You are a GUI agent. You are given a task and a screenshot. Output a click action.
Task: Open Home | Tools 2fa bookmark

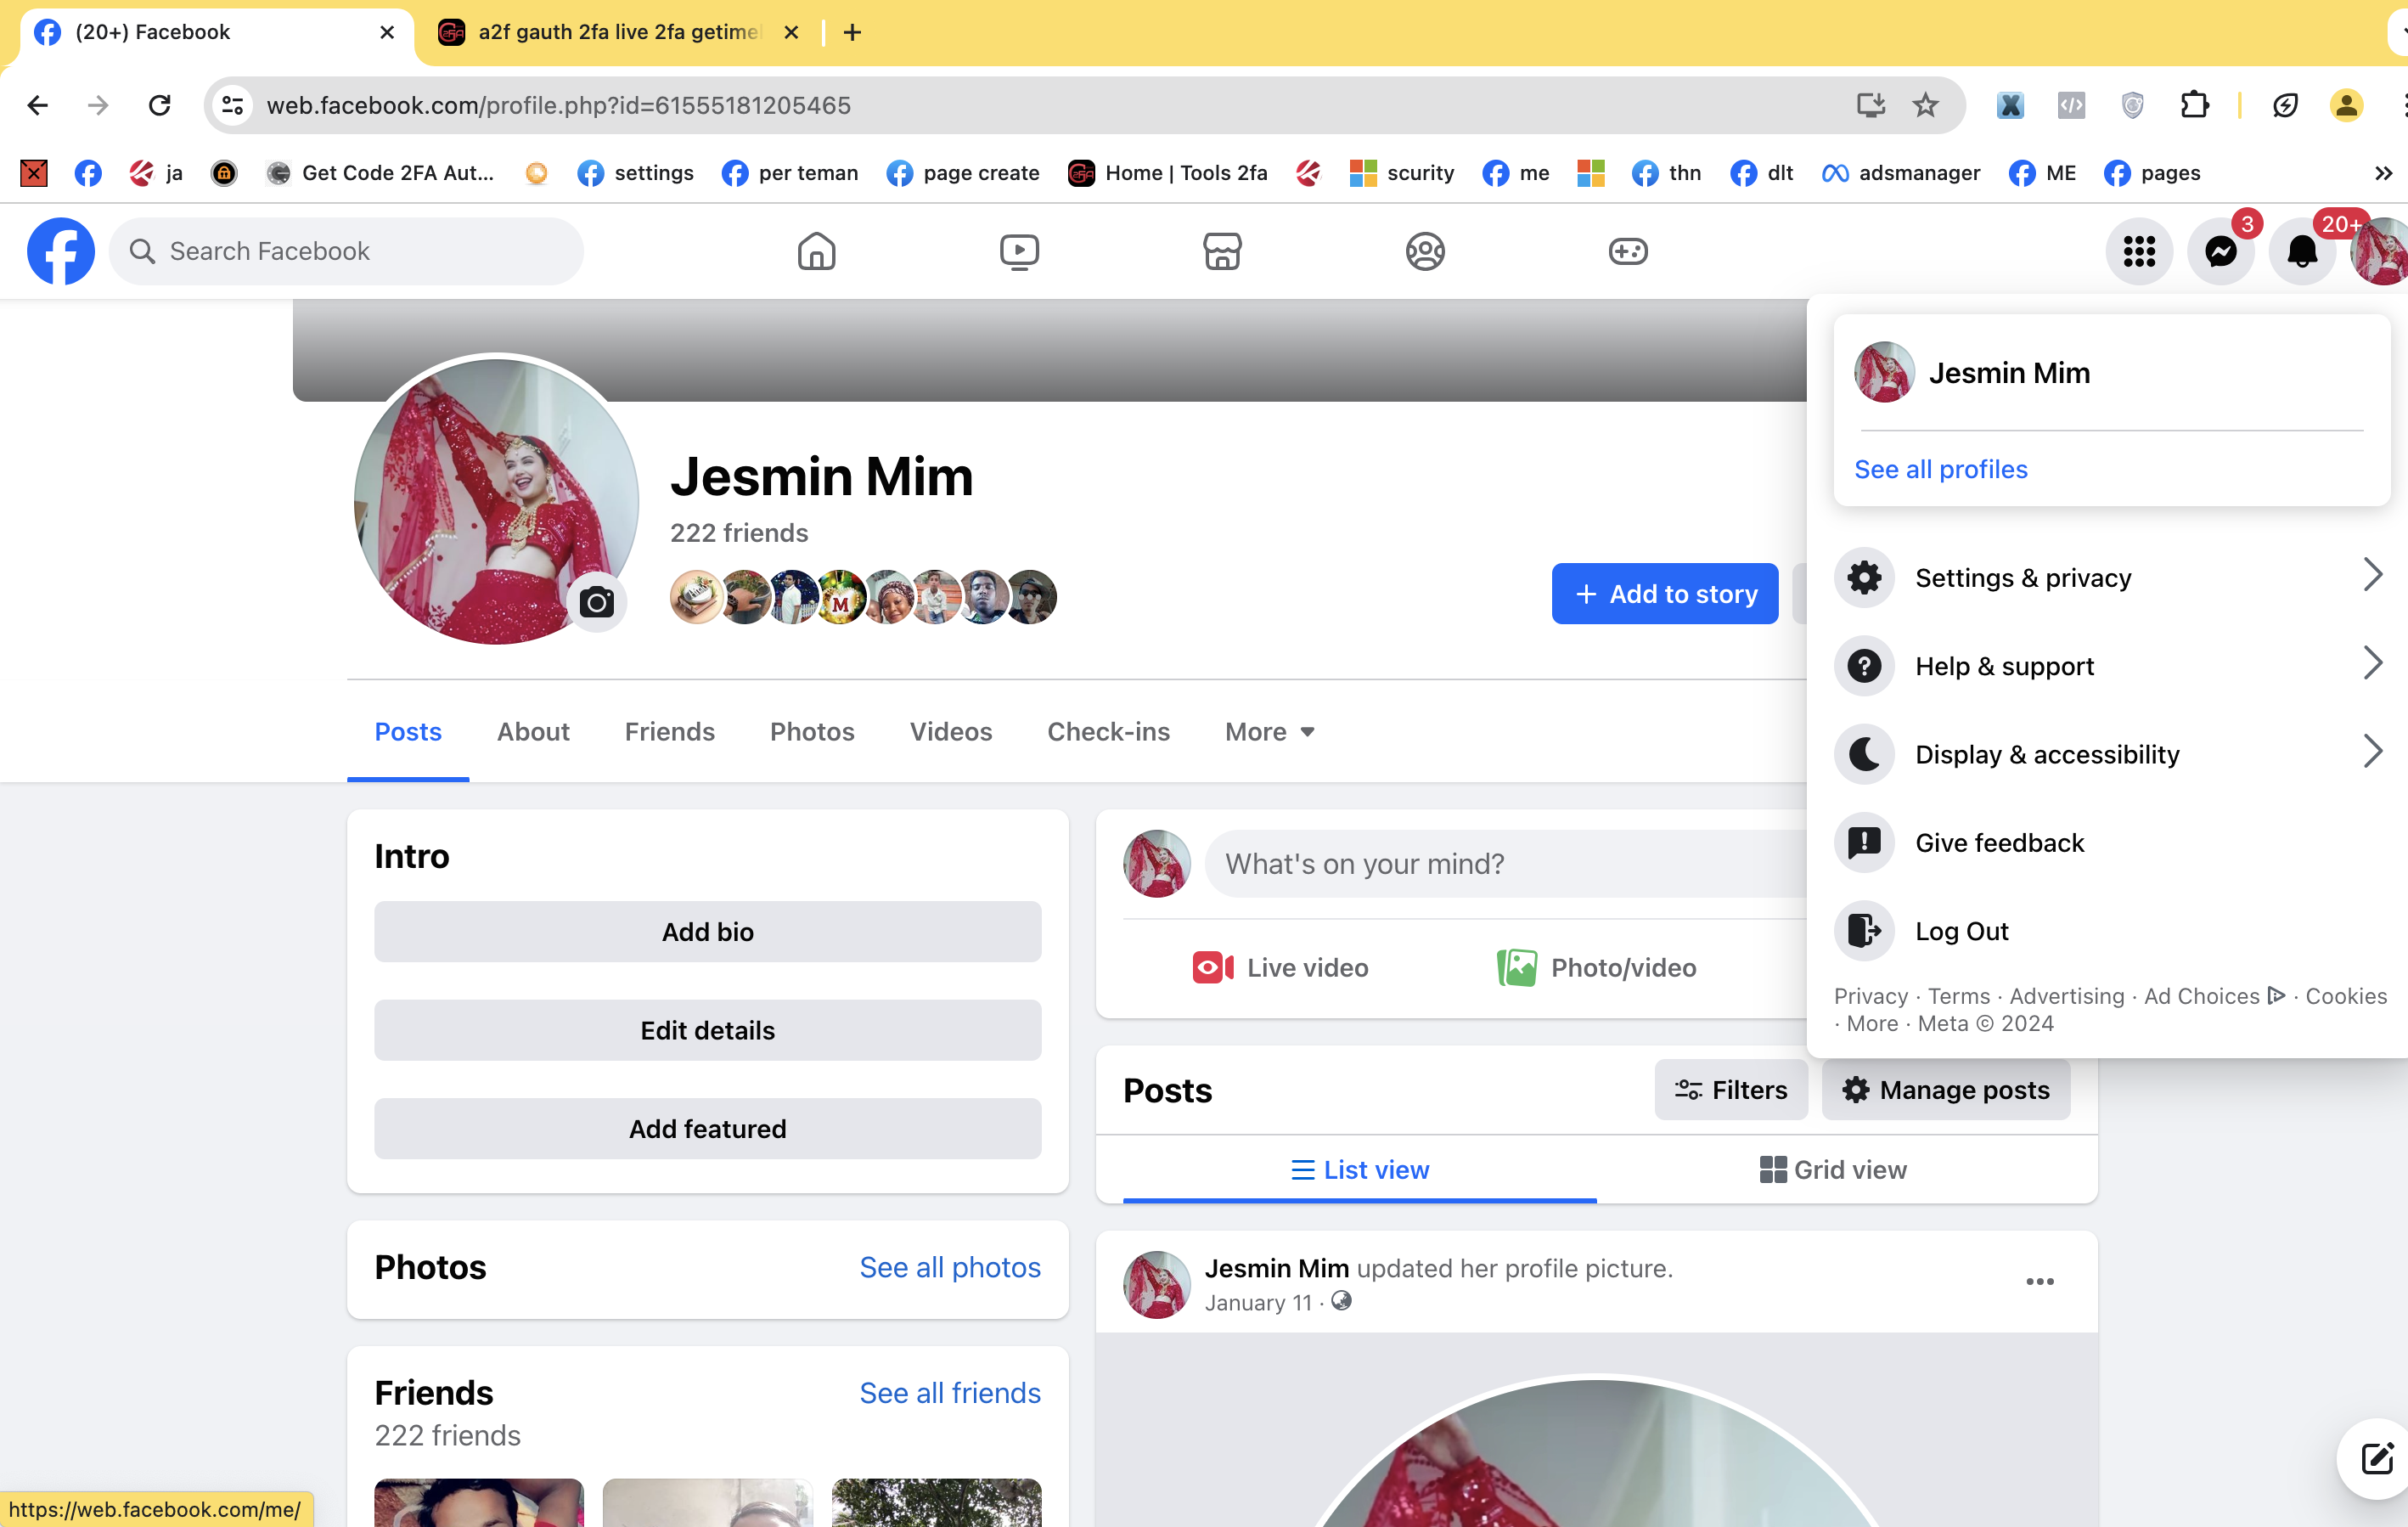tap(1167, 173)
